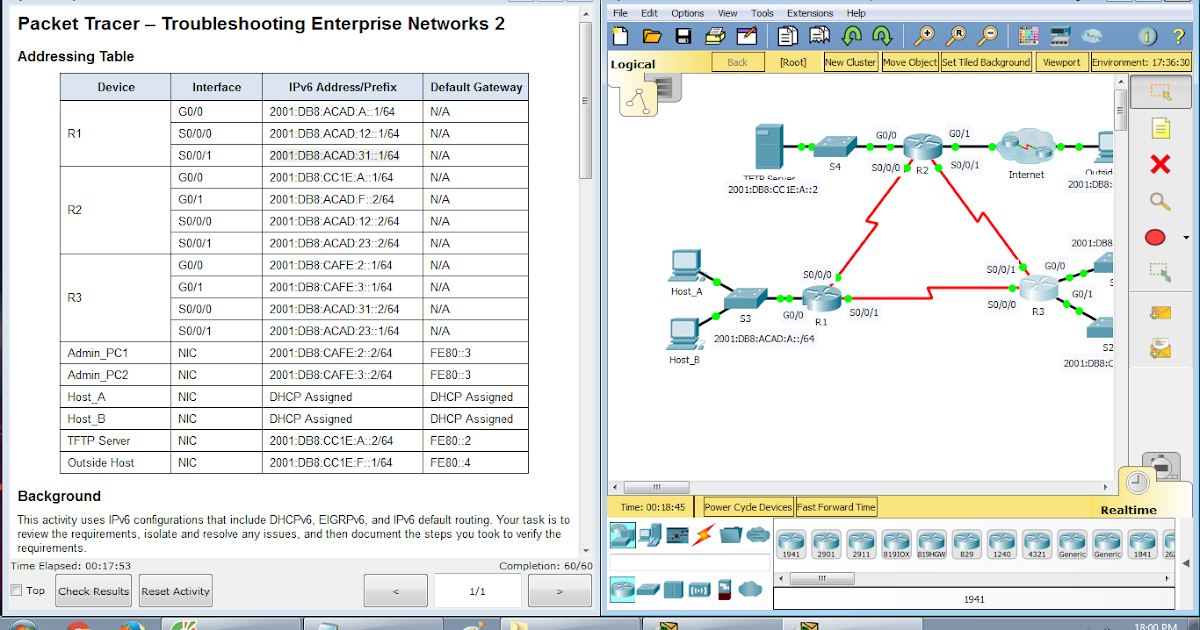Click the Viewport button
Image resolution: width=1200 pixels, height=630 pixels.
pyautogui.click(x=1061, y=62)
